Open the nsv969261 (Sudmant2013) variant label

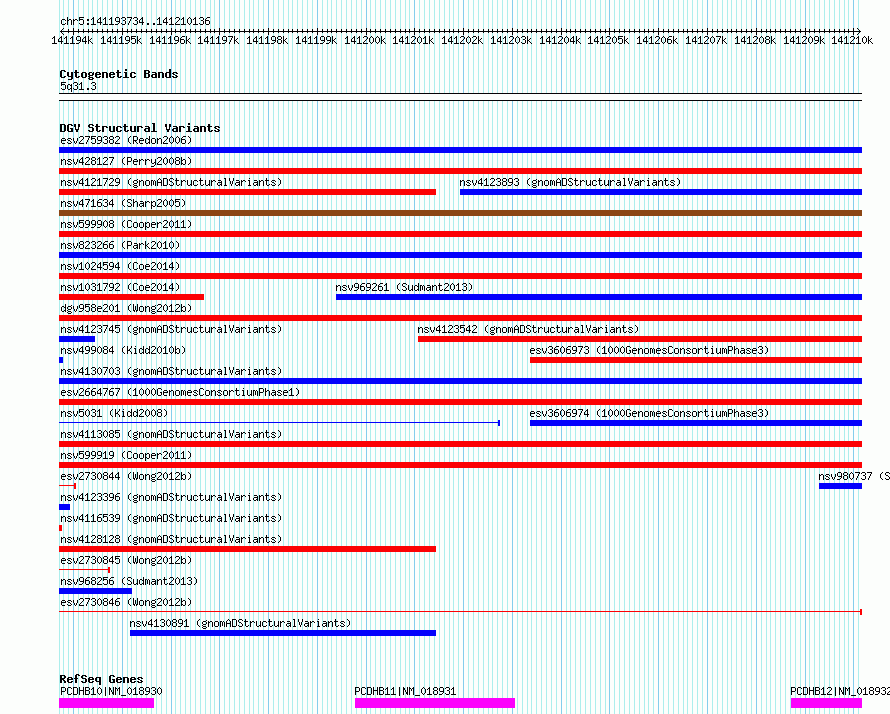pyautogui.click(x=404, y=287)
